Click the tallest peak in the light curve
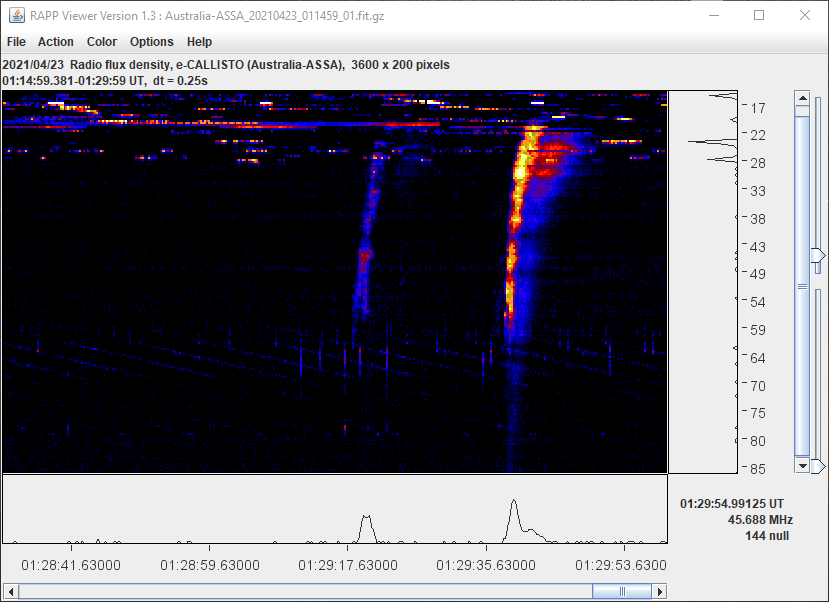The image size is (829, 602). click(x=513, y=505)
